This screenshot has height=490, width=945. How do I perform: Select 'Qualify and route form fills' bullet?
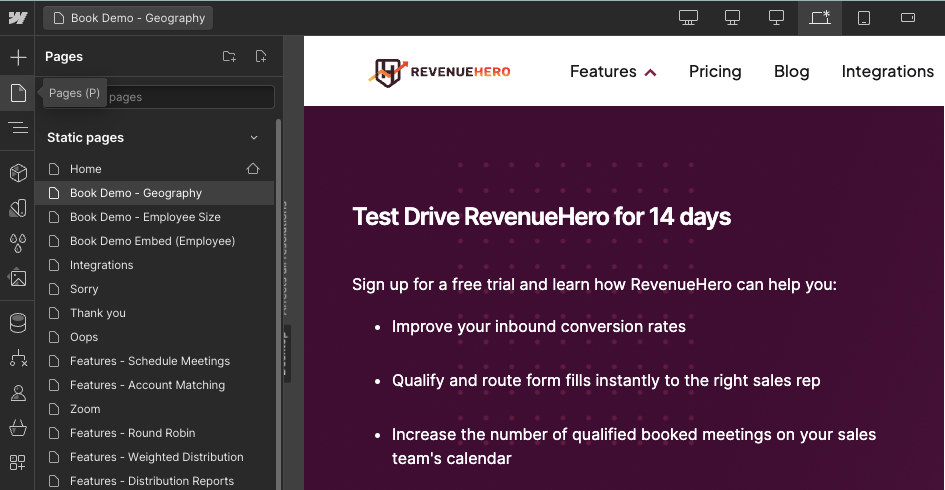coord(606,381)
